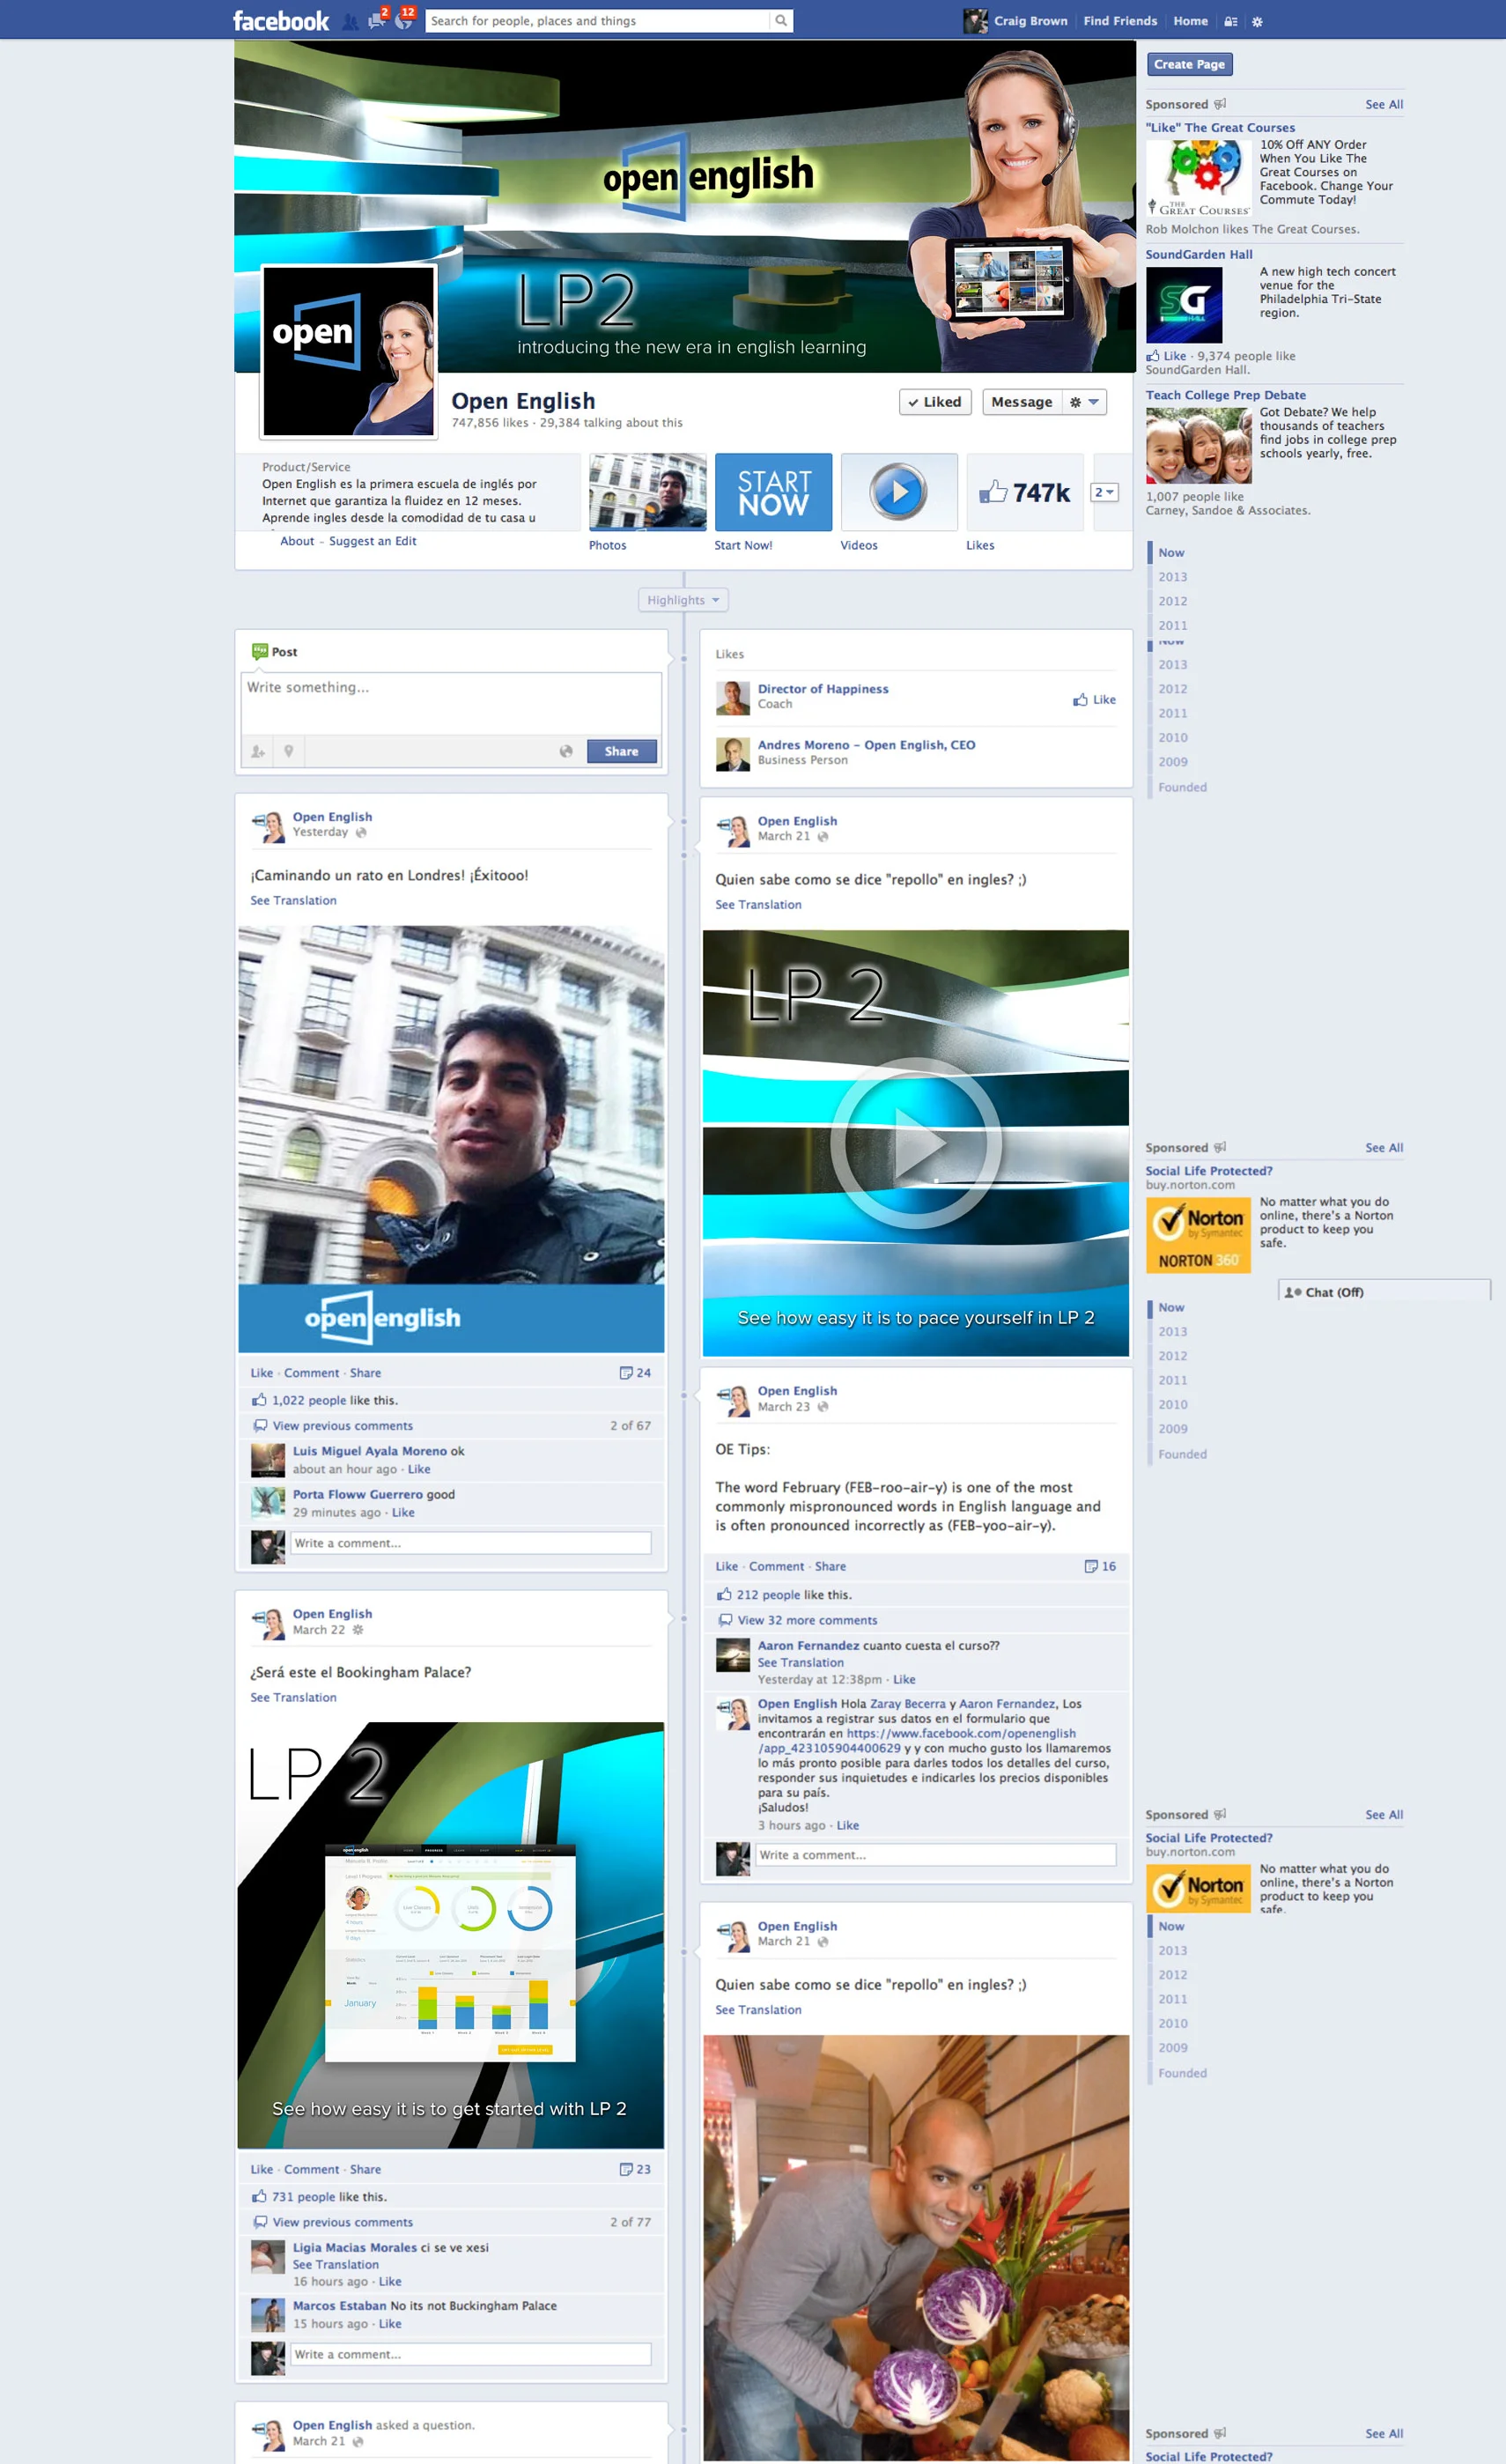Click the Post status icon above the composer
This screenshot has width=1506, height=2464.
coord(260,651)
